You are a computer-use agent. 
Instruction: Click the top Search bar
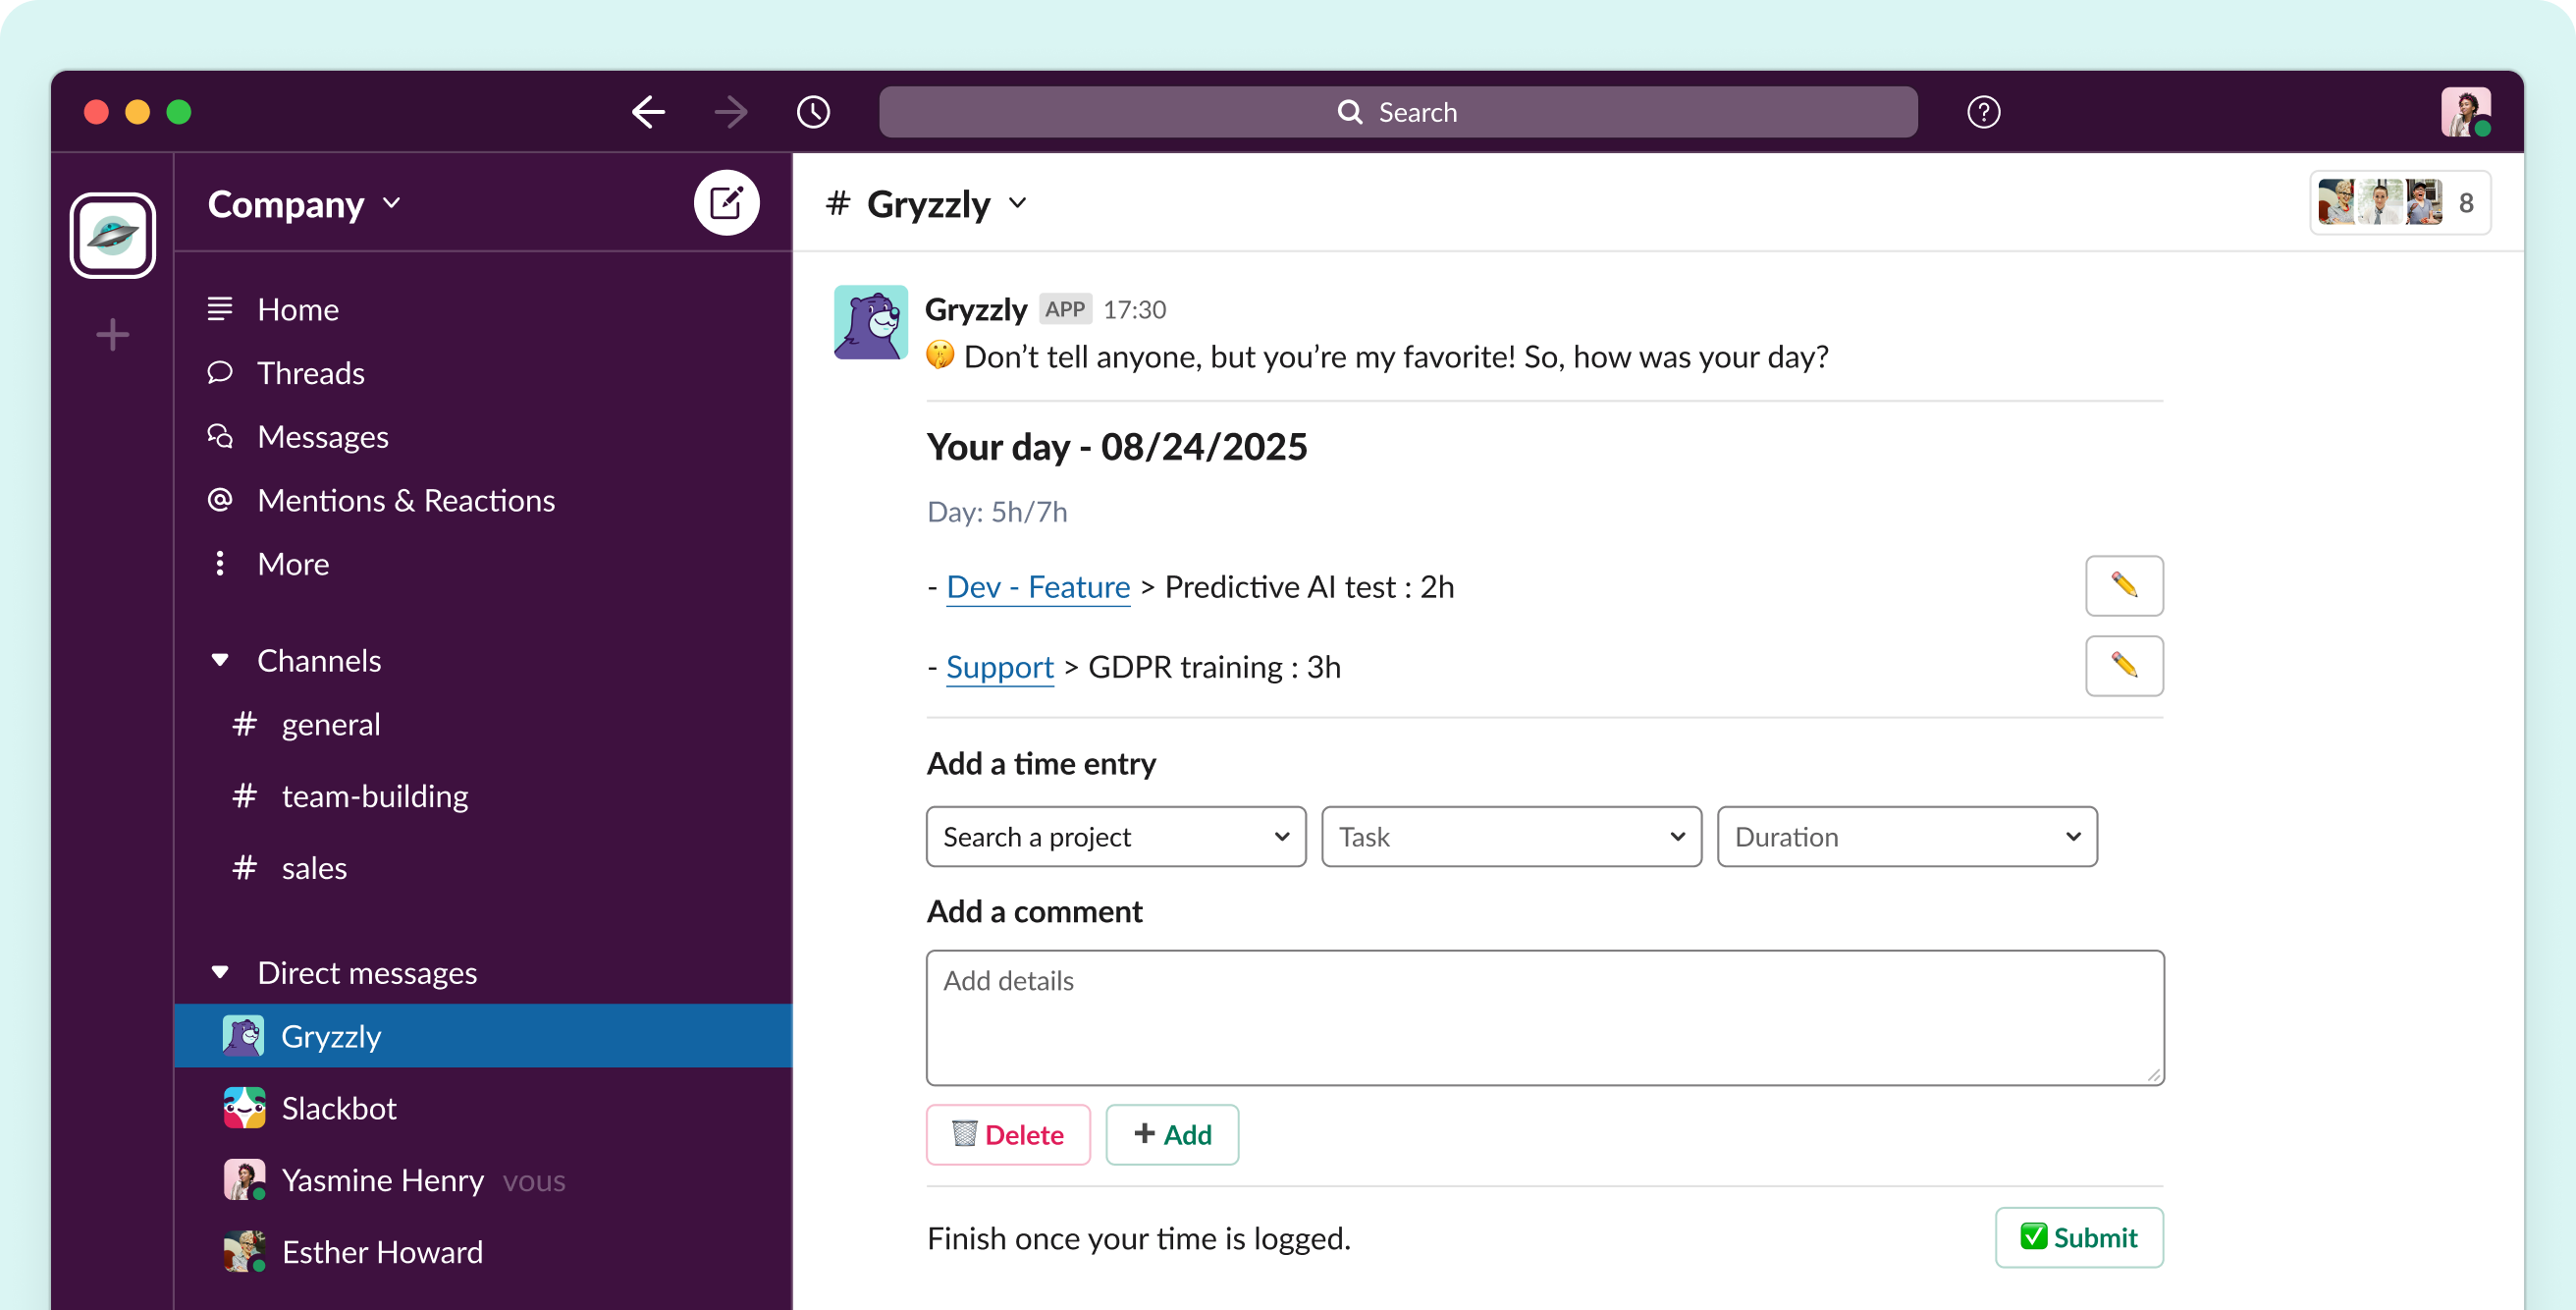1398,112
